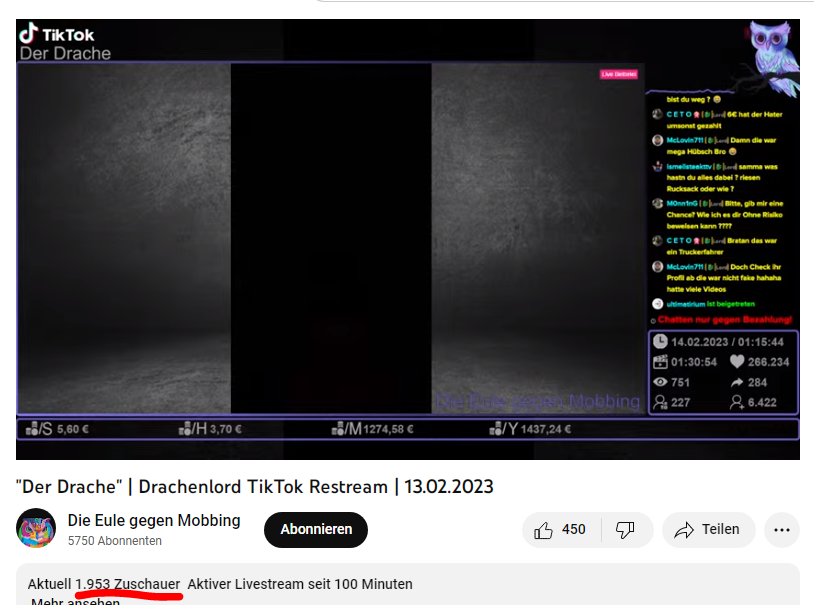Viewport: 814px width, 605px height.
Task: Click the clapperboard icon beside 01:30:54
Action: [660, 361]
